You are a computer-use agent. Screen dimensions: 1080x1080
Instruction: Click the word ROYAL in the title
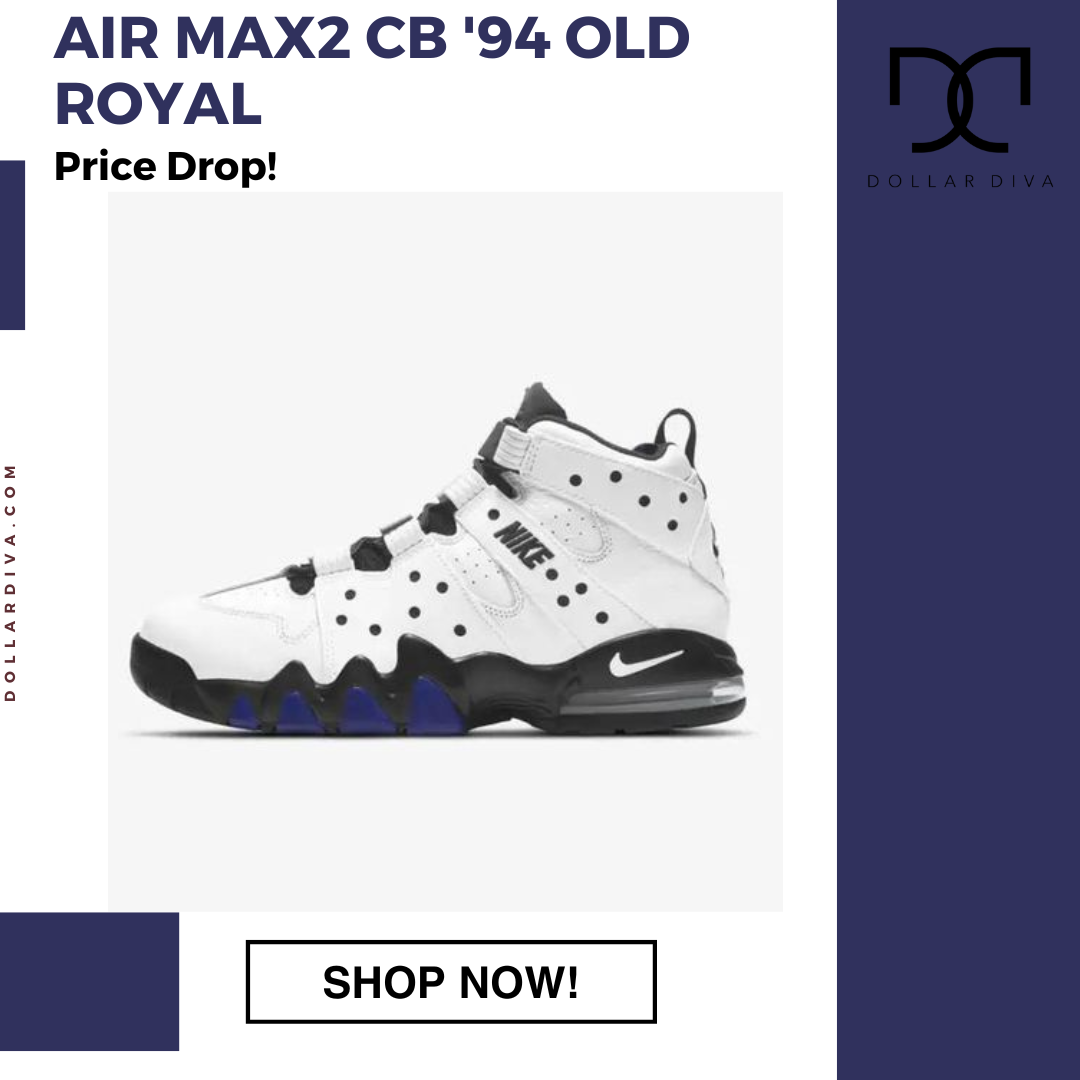tap(158, 104)
